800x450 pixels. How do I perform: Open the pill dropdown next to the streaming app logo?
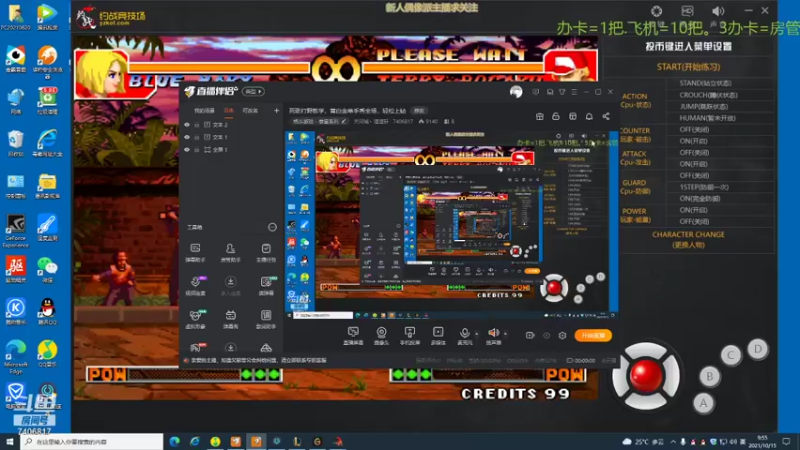click(x=254, y=91)
